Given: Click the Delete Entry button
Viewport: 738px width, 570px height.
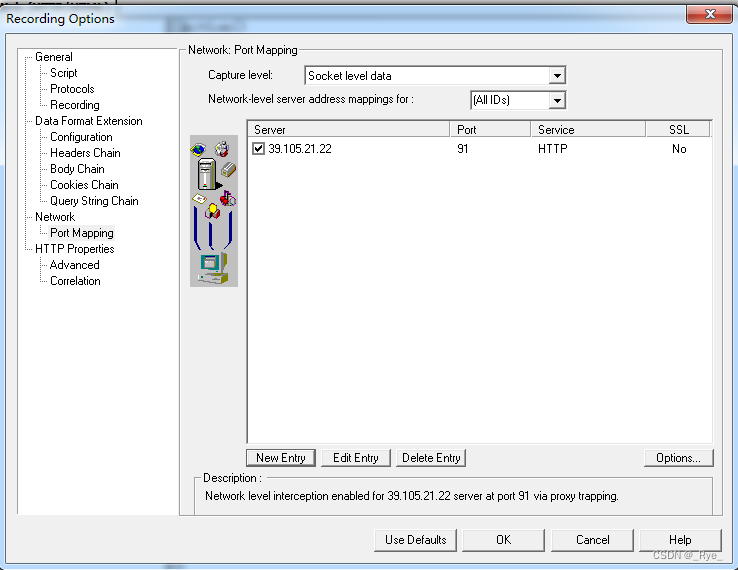Looking at the screenshot, I should point(431,458).
